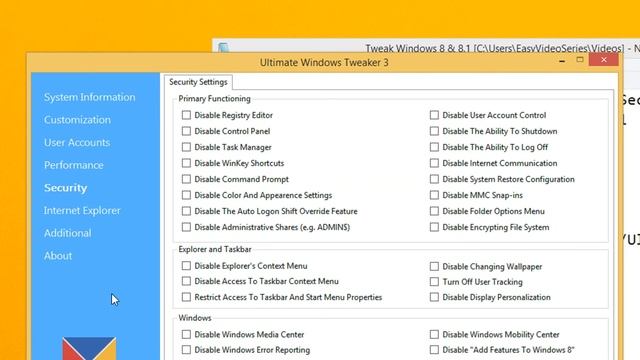This screenshot has height=360, width=640.
Task: Click the Primary Functioning group label
Action: click(x=214, y=99)
